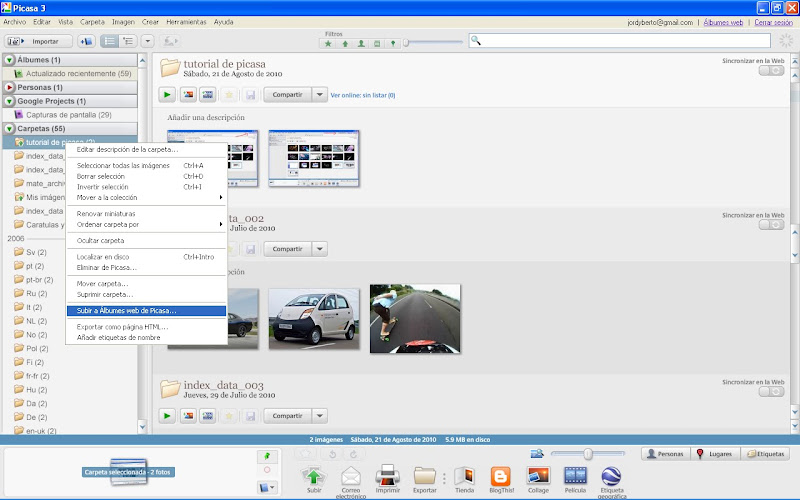Choose Editar descripción de la carpeta
The image size is (800, 500).
[x=146, y=149]
